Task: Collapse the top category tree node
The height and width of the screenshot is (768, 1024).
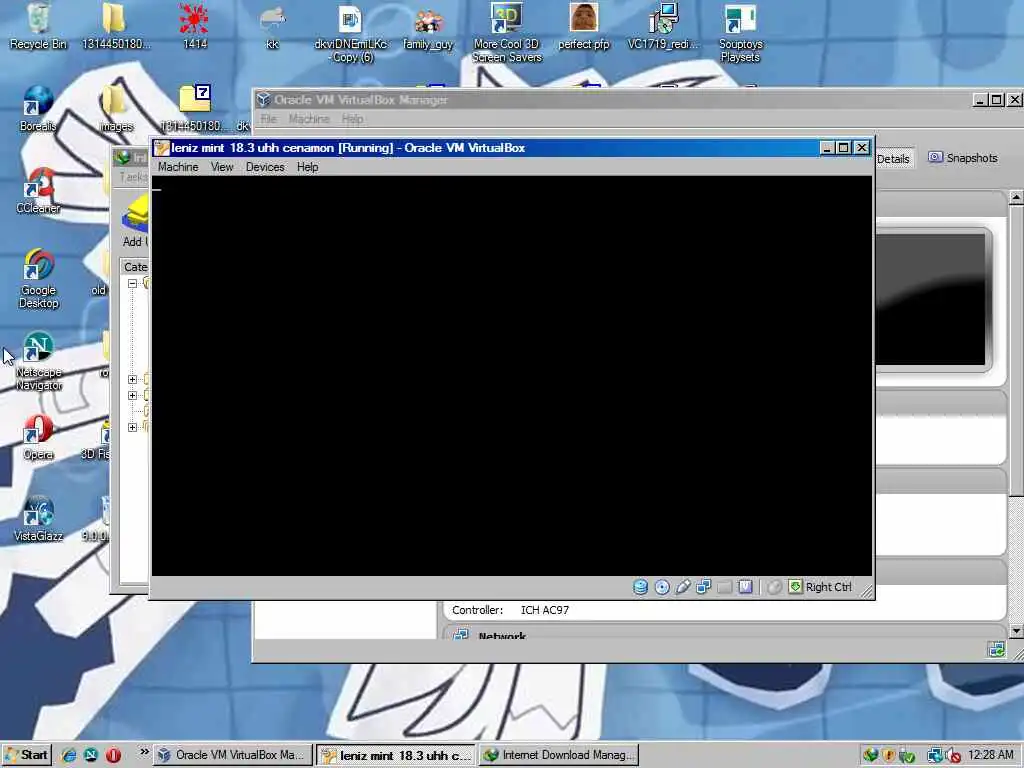Action: [133, 283]
